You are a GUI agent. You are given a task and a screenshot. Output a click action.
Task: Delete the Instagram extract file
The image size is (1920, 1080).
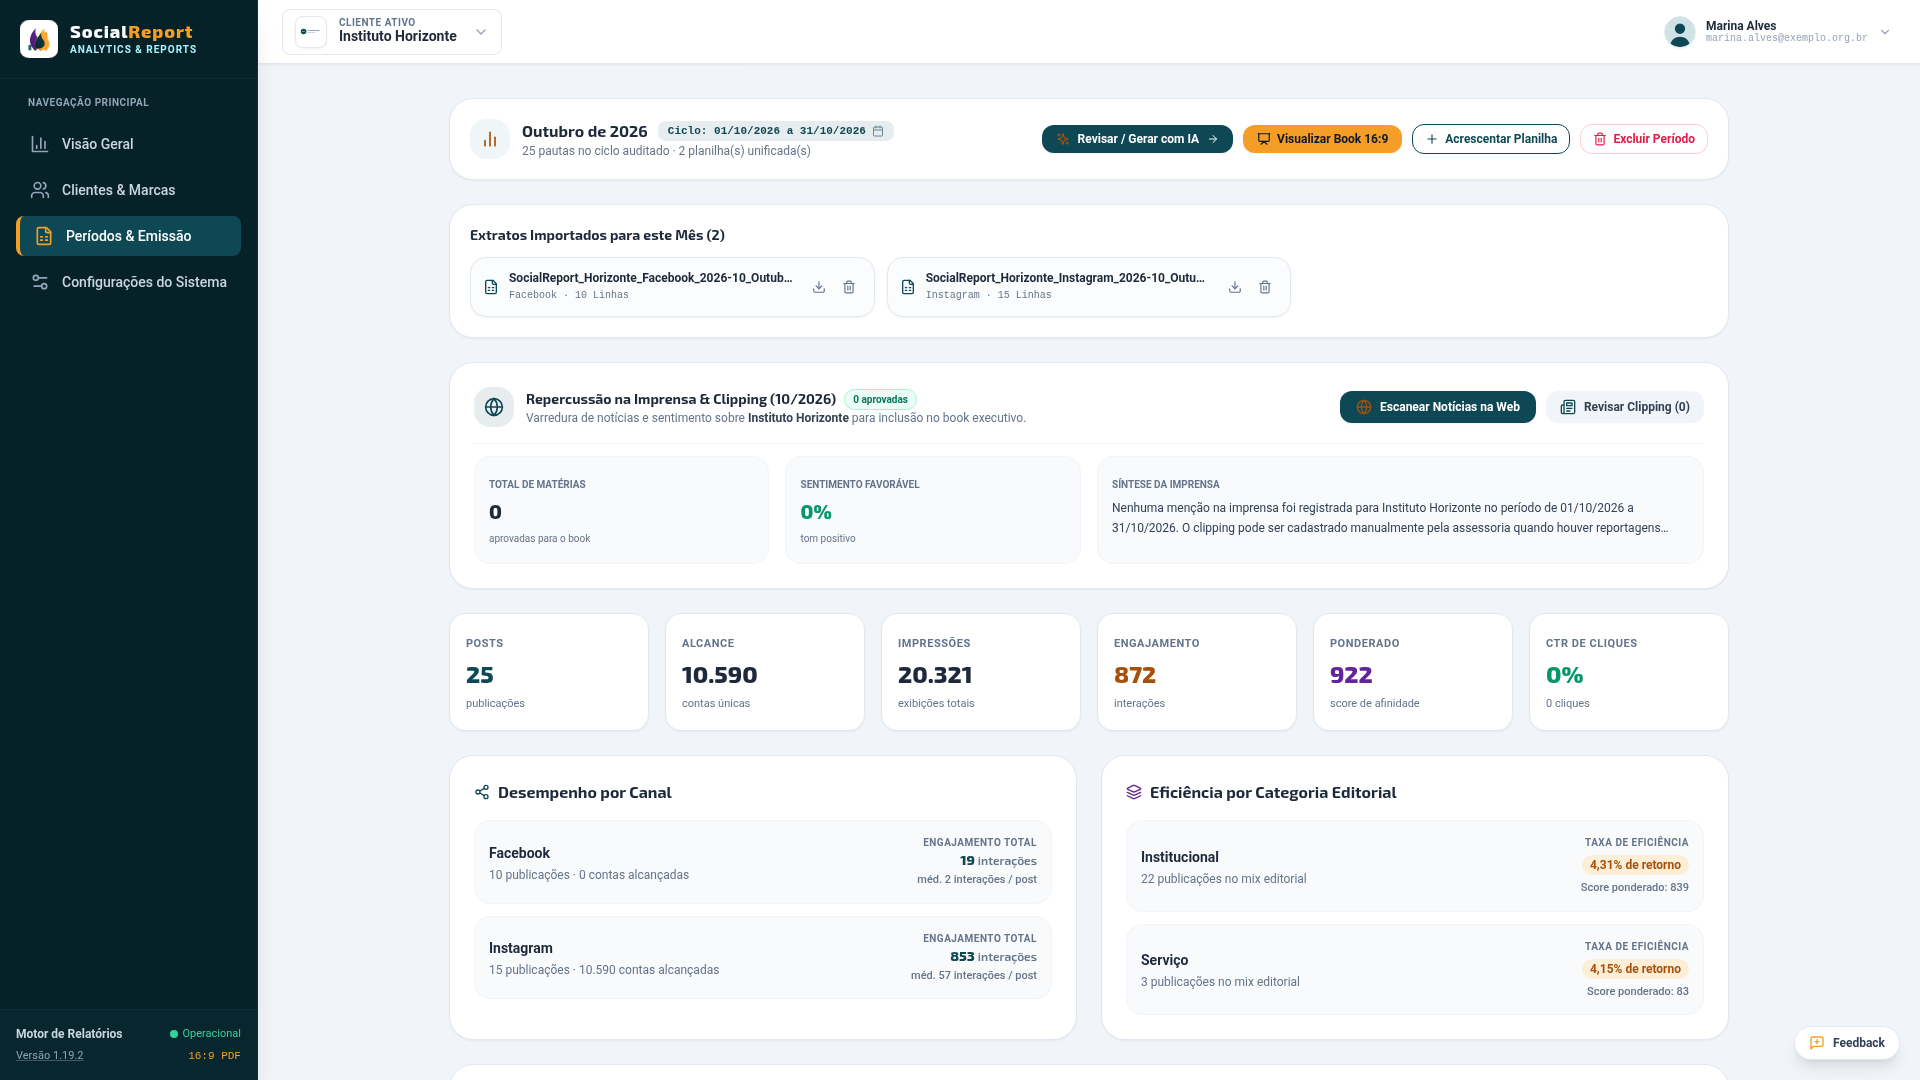pyautogui.click(x=1265, y=287)
